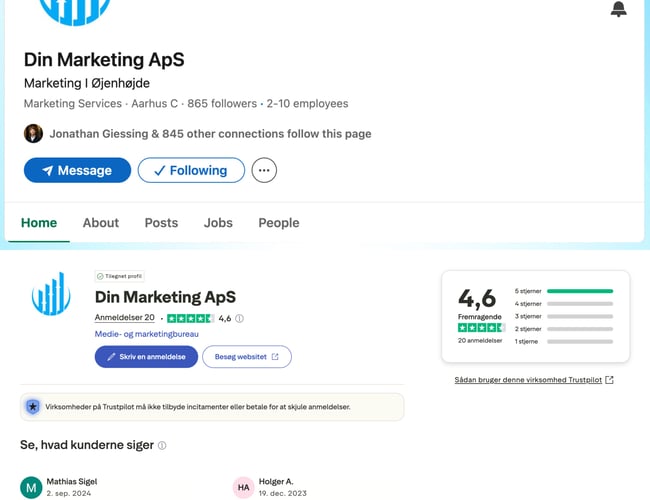Viewport: 650px width, 500px height.
Task: Open Medie- og marketingbureau category link
Action: click(146, 334)
